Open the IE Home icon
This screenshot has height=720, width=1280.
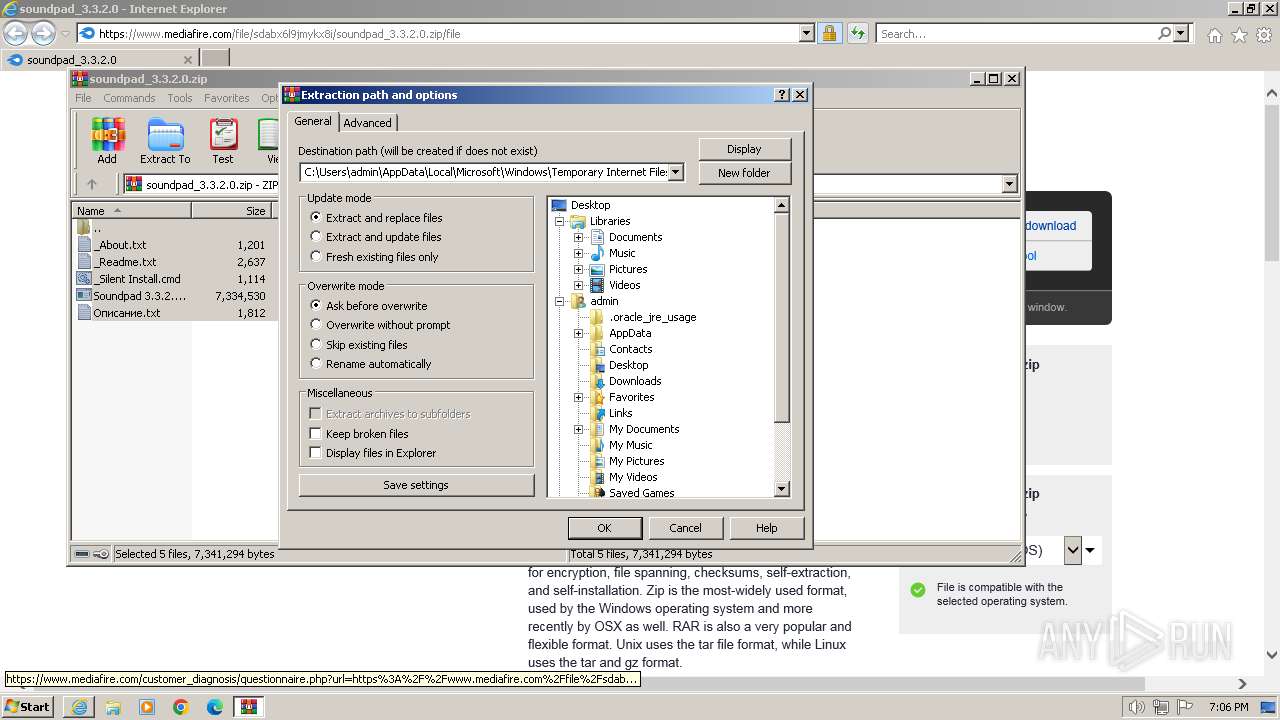pyautogui.click(x=1214, y=35)
